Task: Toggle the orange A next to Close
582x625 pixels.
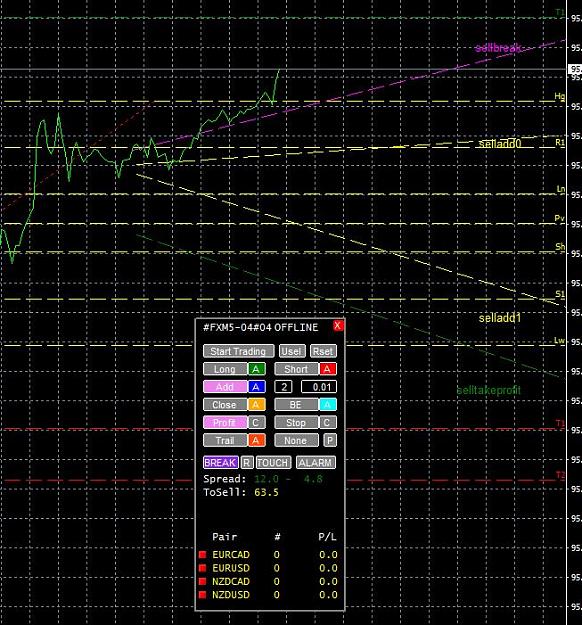Action: [x=256, y=405]
